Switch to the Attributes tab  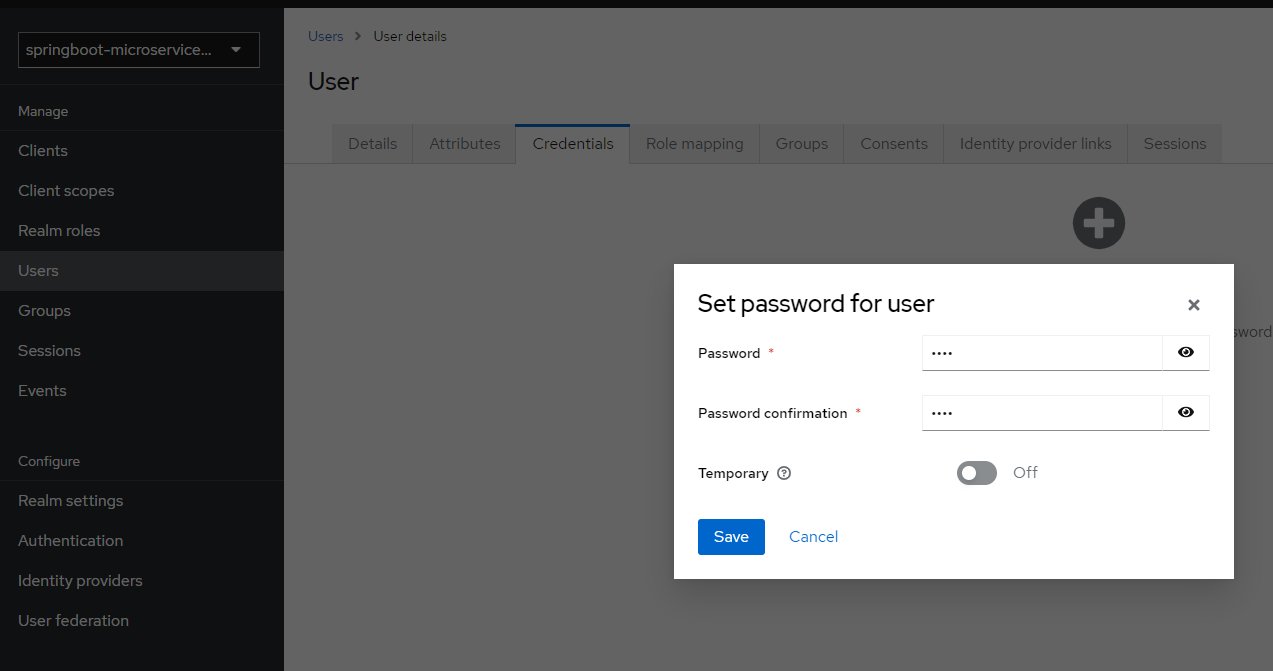pos(464,144)
